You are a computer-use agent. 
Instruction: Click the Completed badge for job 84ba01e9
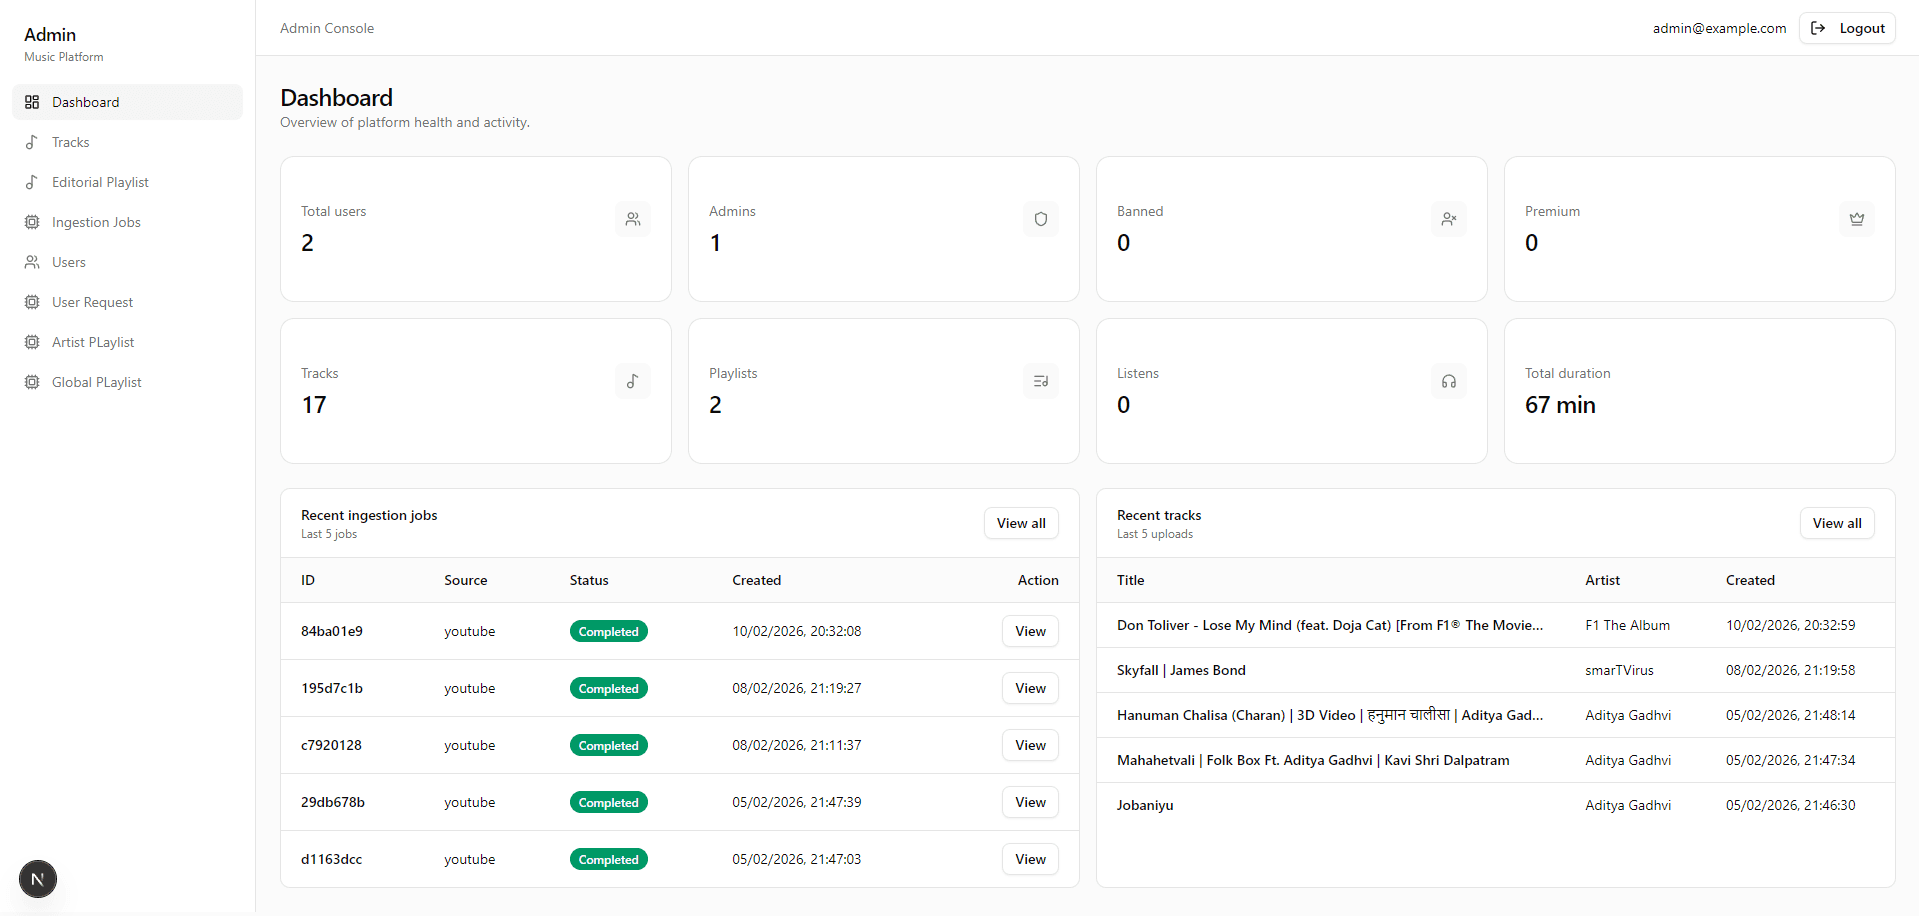(608, 631)
